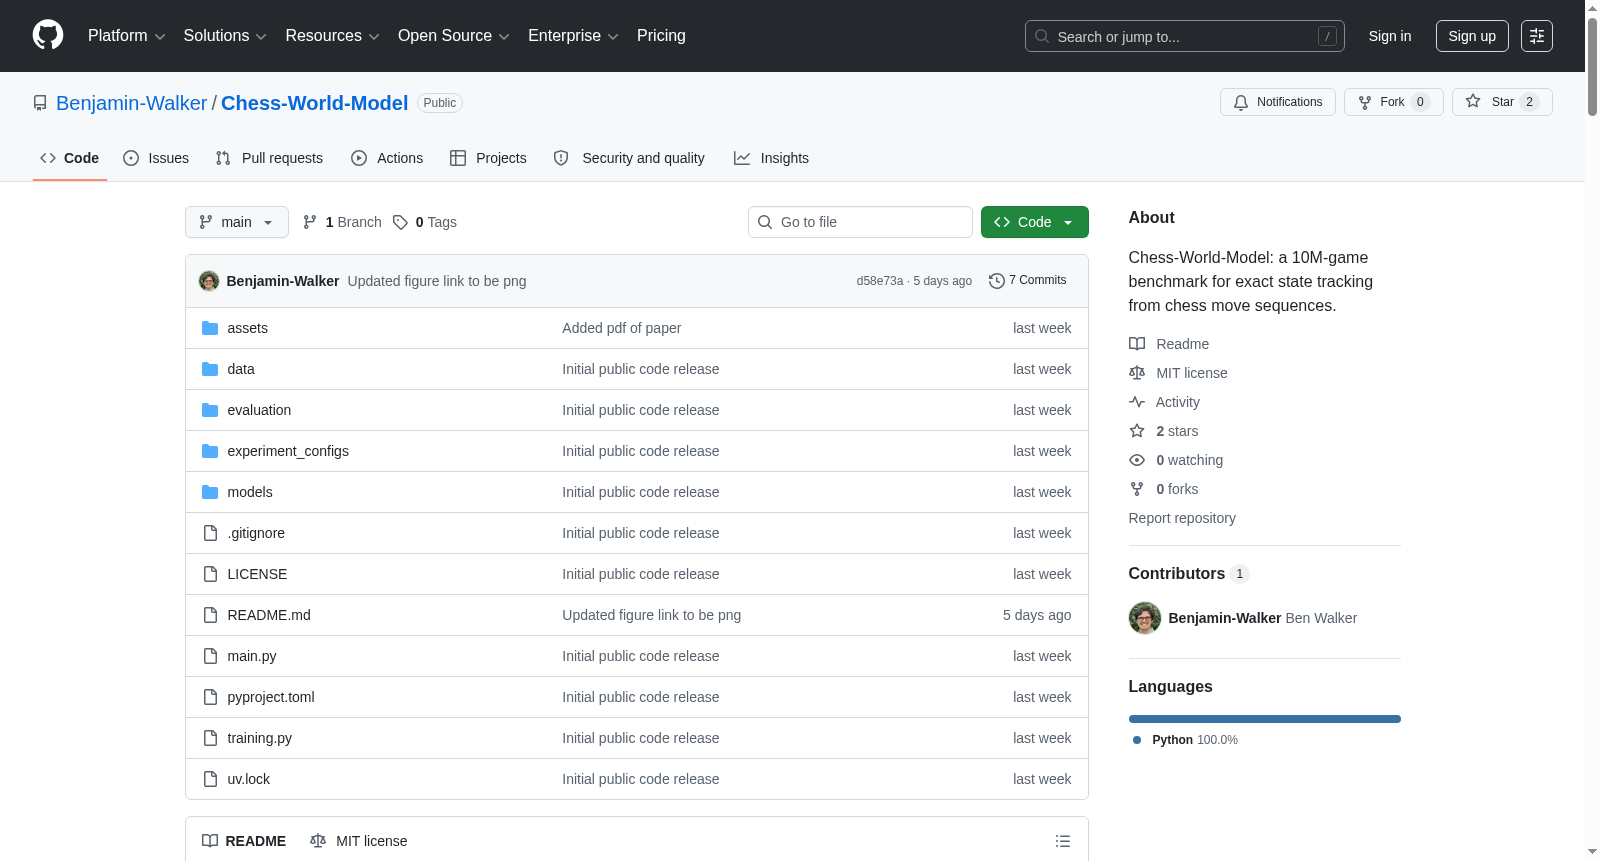Click the Python language bar
Image resolution: width=1600 pixels, height=861 pixels.
[1265, 719]
